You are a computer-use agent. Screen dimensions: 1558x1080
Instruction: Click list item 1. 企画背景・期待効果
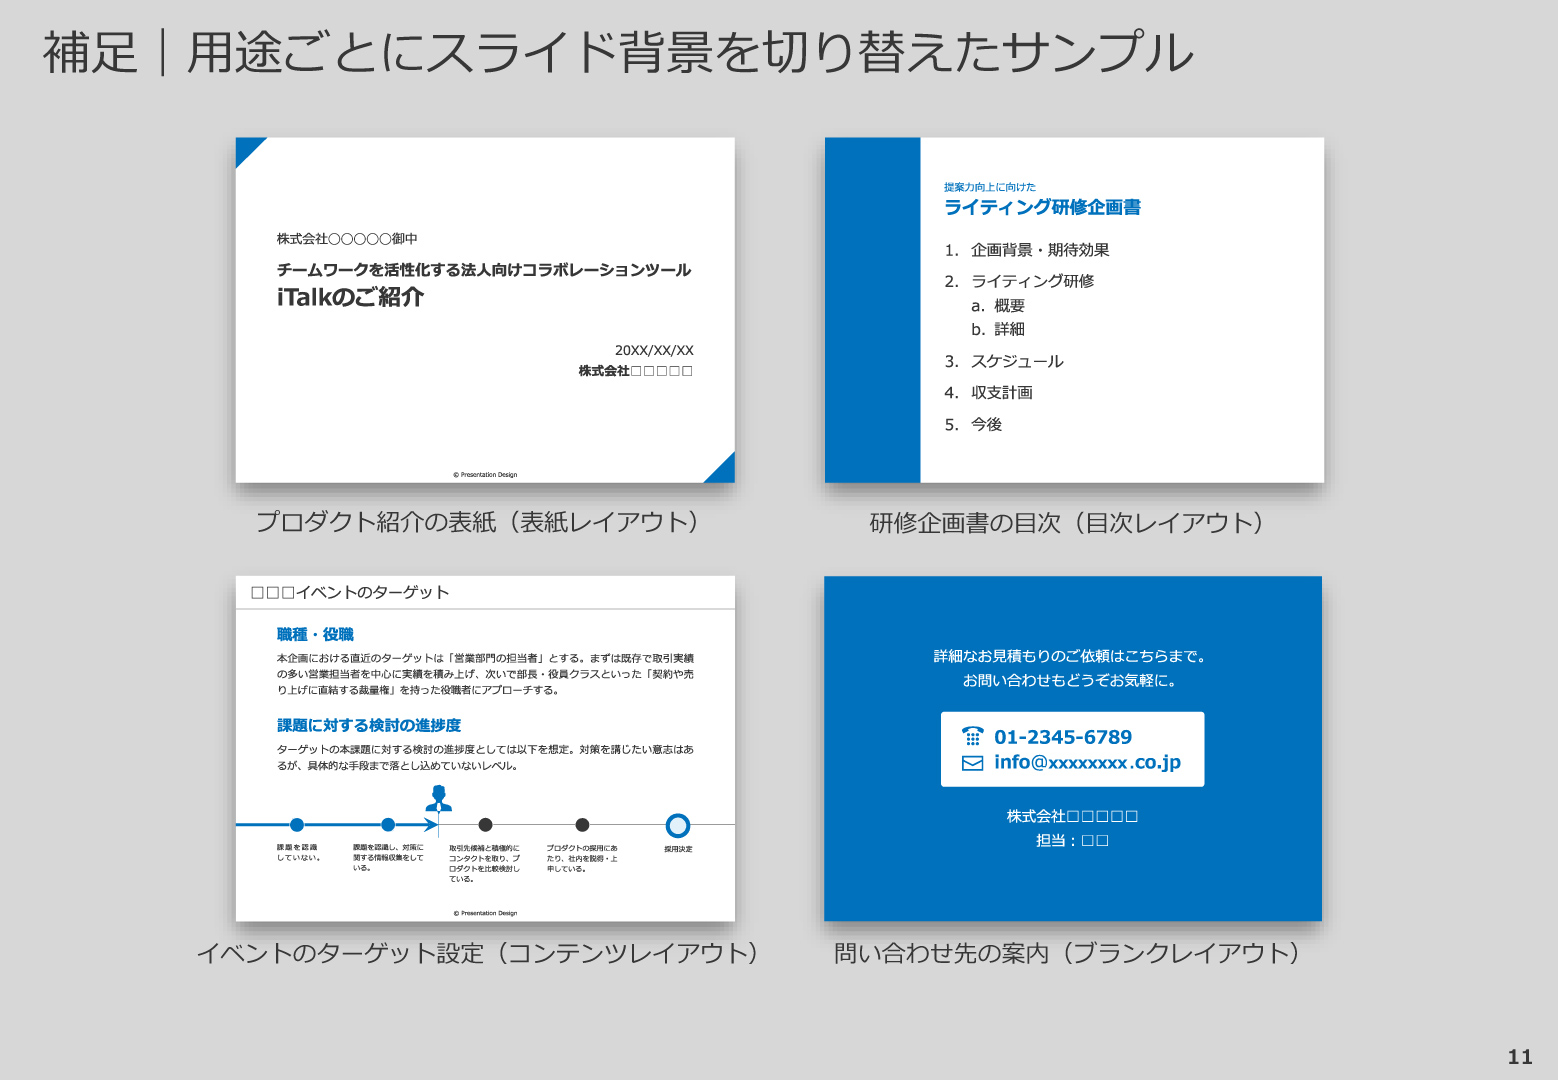(x=1027, y=250)
